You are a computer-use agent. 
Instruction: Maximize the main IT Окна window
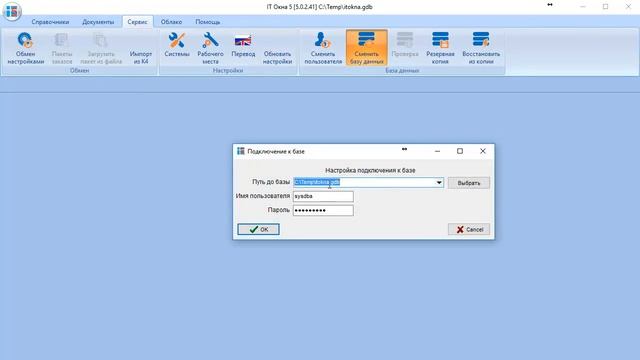tap(605, 7)
